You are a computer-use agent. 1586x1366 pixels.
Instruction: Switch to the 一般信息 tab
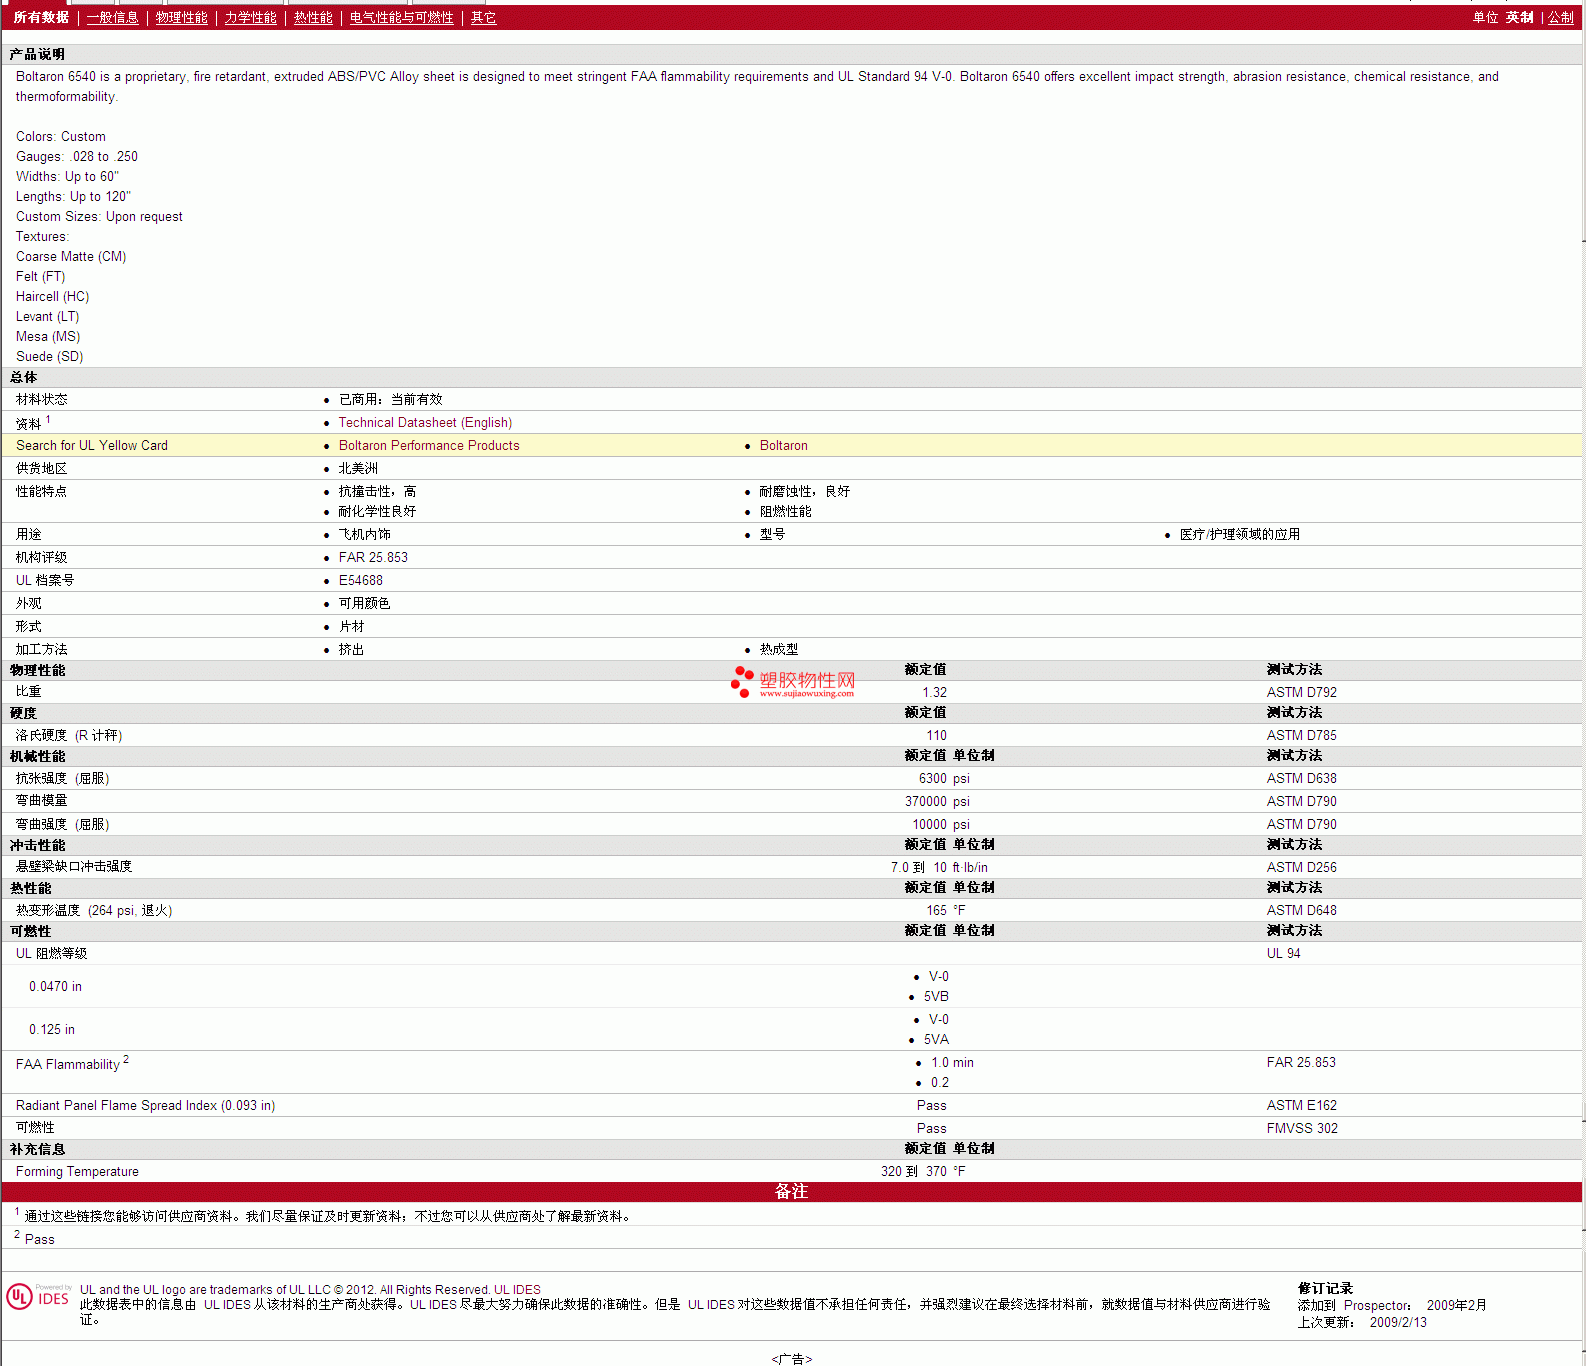click(113, 18)
